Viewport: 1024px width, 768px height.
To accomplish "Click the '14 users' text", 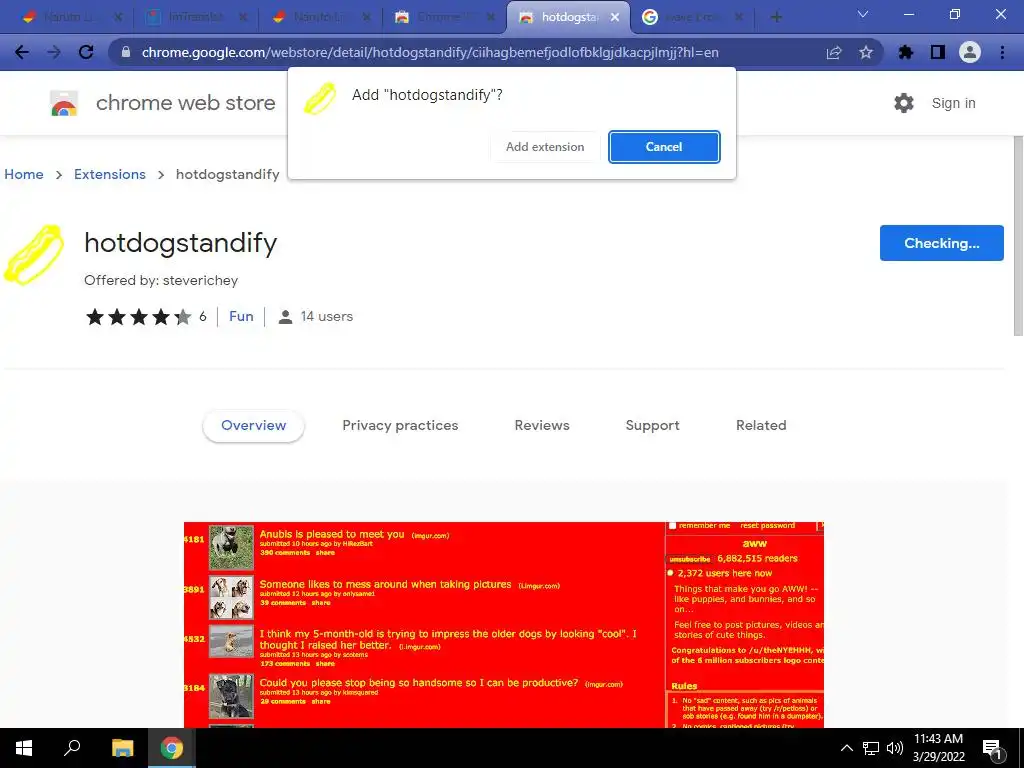I will pyautogui.click(x=327, y=317).
